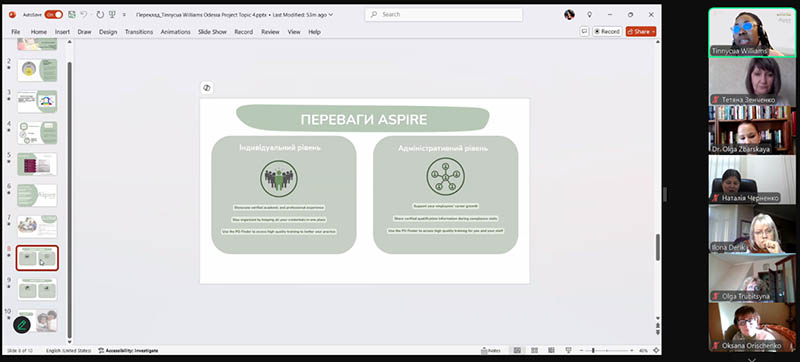The image size is (800, 362).
Task: Select the Animations tab
Action: coord(176,32)
